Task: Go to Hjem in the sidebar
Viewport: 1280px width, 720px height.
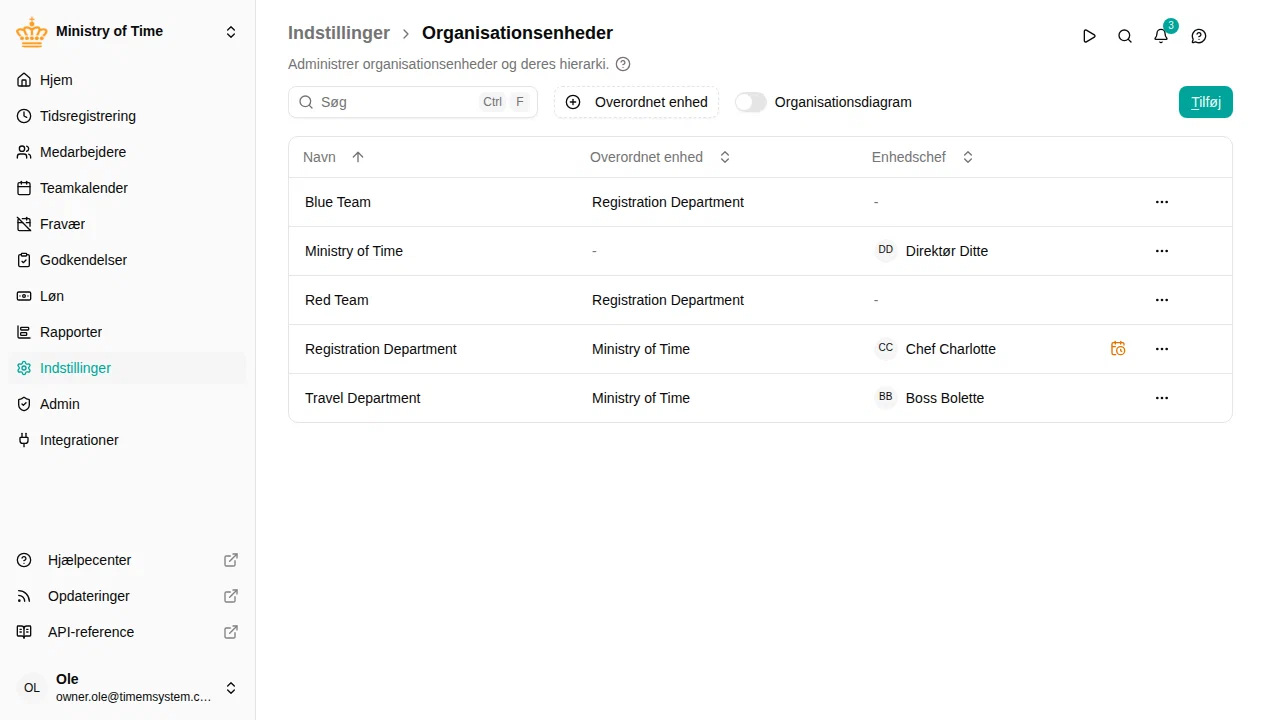Action: tap(127, 80)
